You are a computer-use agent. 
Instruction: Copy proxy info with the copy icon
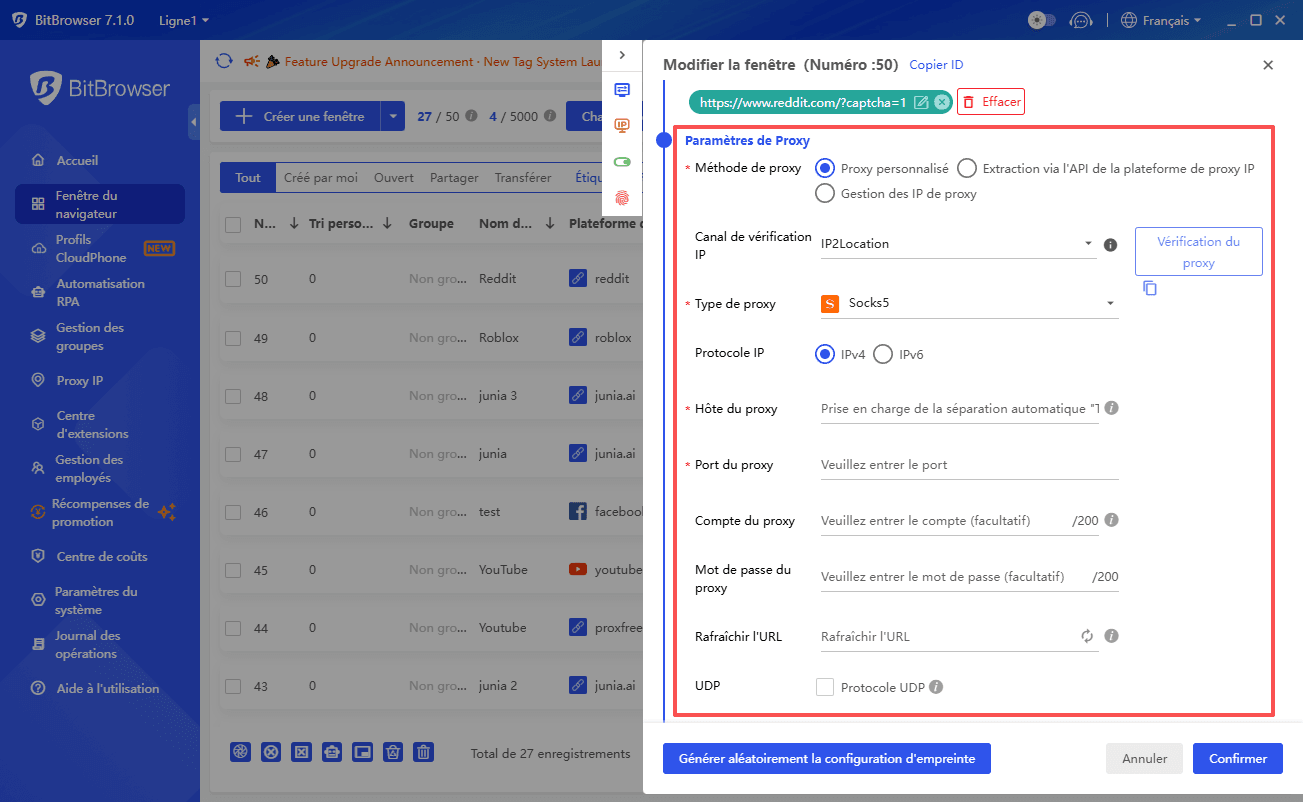(1150, 288)
